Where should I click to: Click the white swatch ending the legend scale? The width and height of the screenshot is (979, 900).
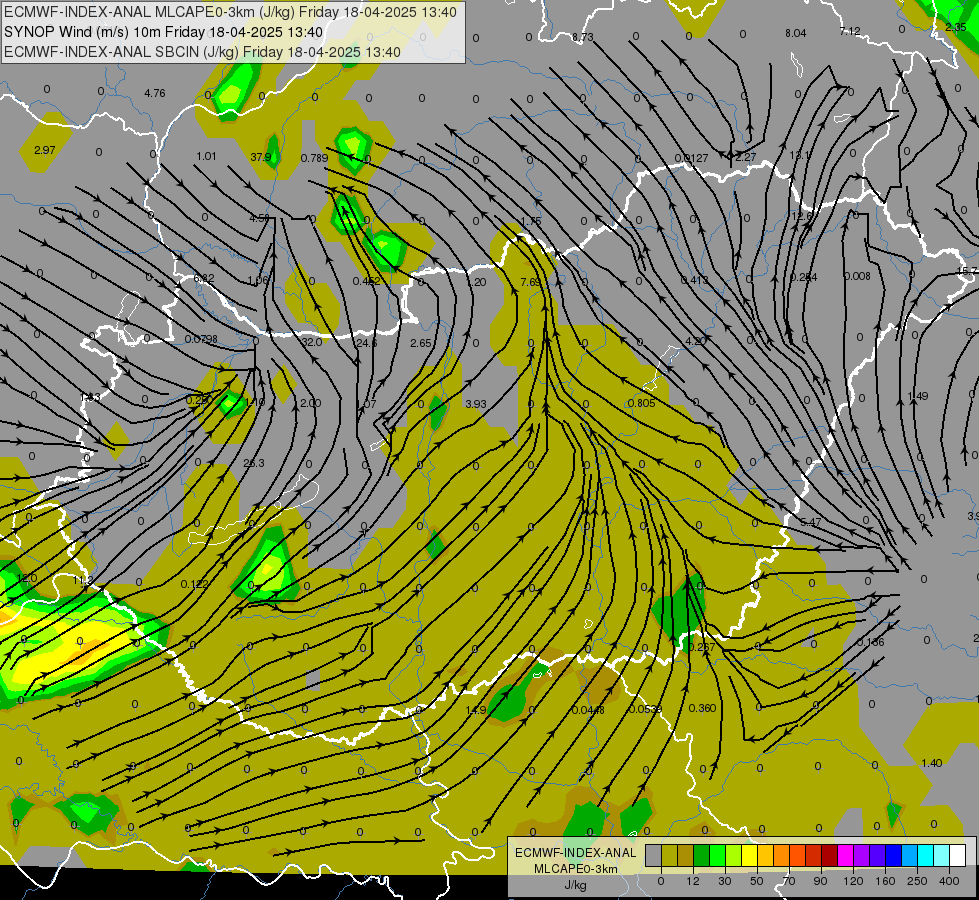957,856
